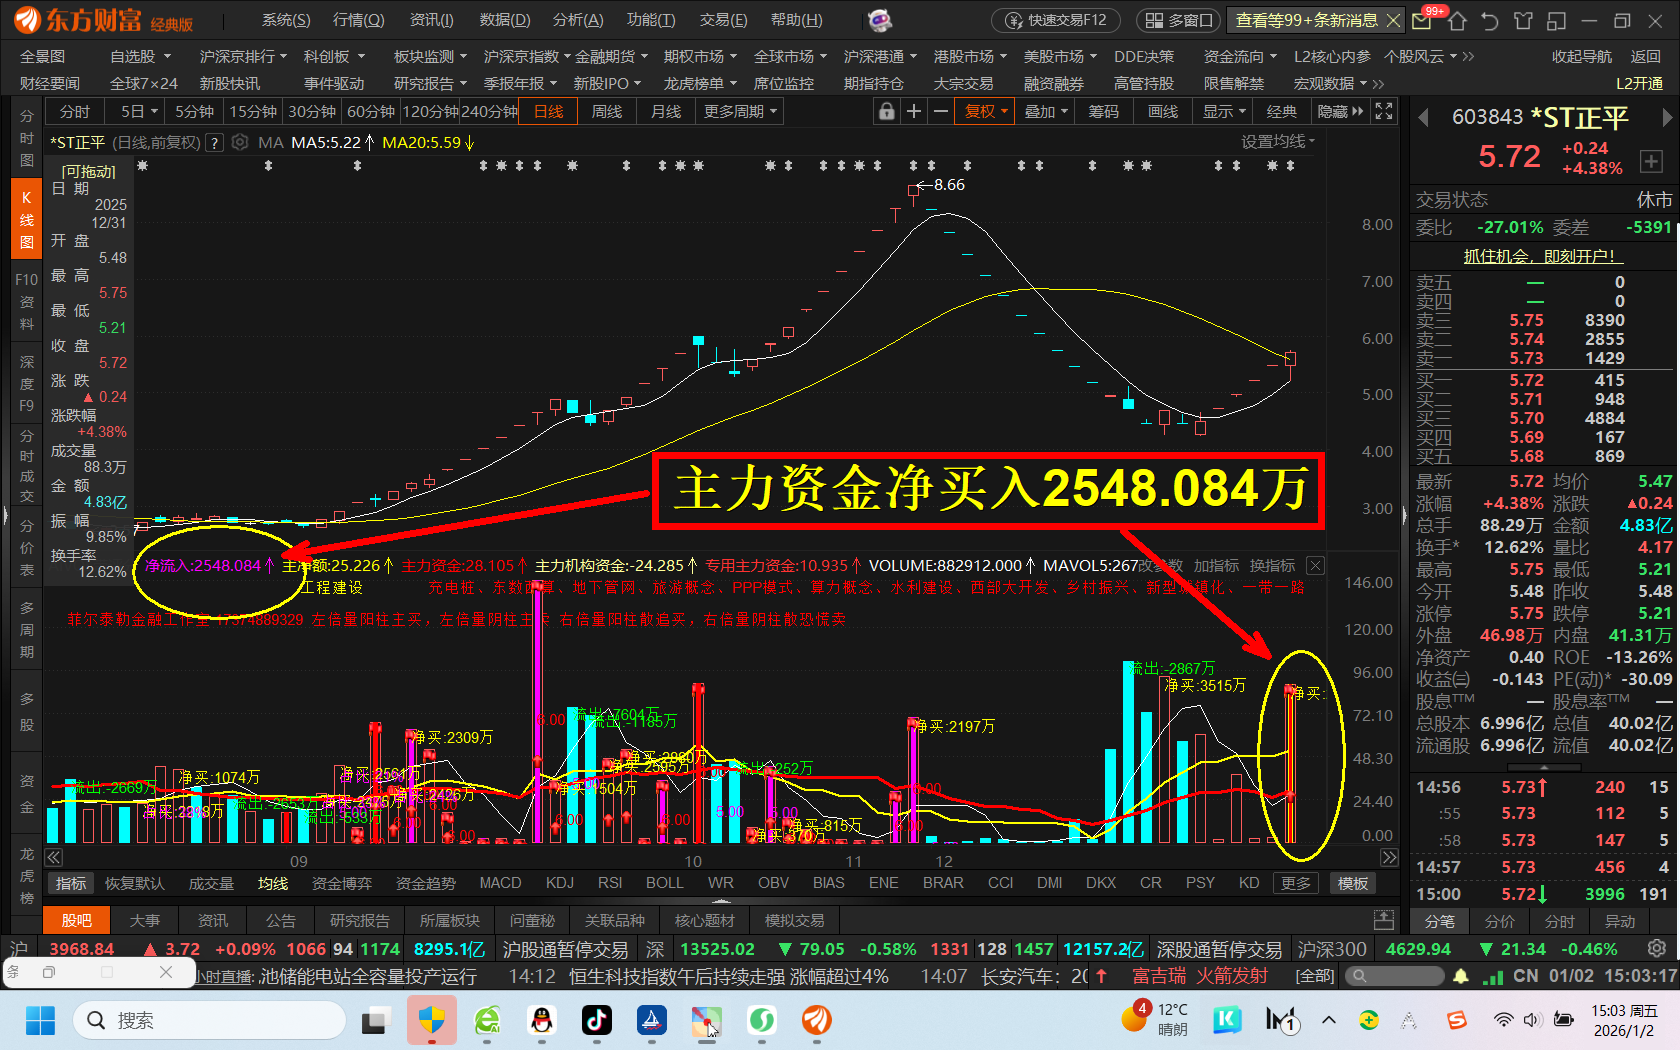Click the Windows taskbar 搜索 box
The image size is (1680, 1050).
coord(210,1020)
